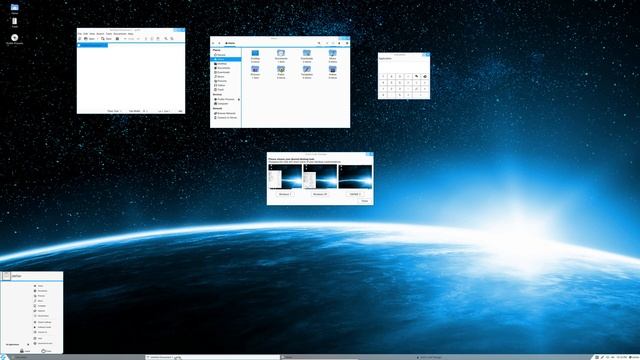Open Help menu in the text editor
Viewport: 640px width, 360px height.
(x=131, y=34)
